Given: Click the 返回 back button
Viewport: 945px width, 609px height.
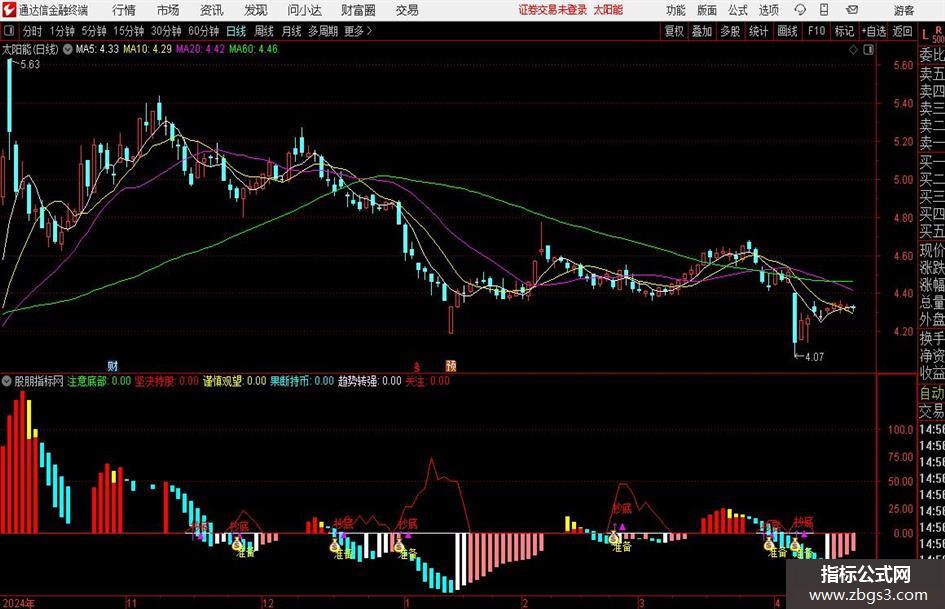Looking at the screenshot, I should [902, 31].
